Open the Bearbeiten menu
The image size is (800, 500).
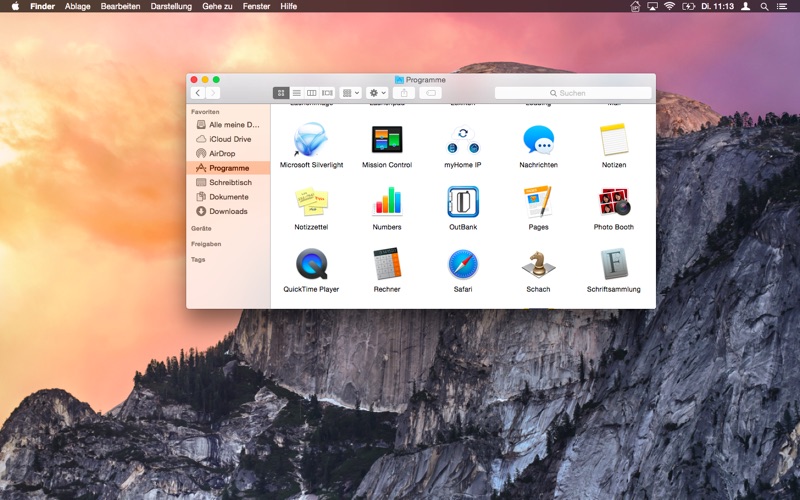coord(120,6)
